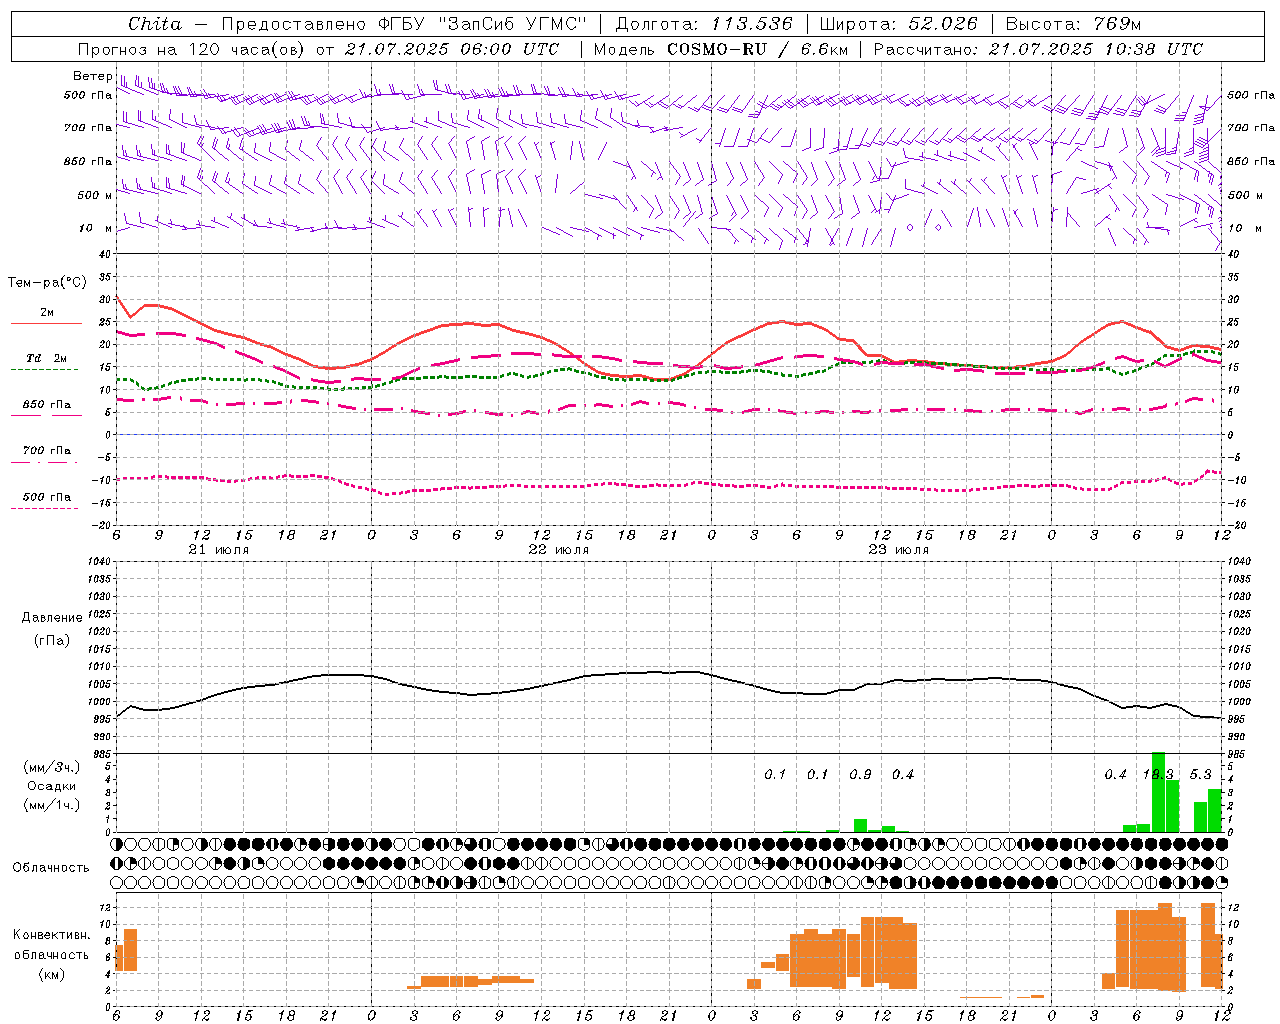This screenshot has width=1280, height=1024.
Task: Click the "23 июля" date label
Action: (x=898, y=550)
